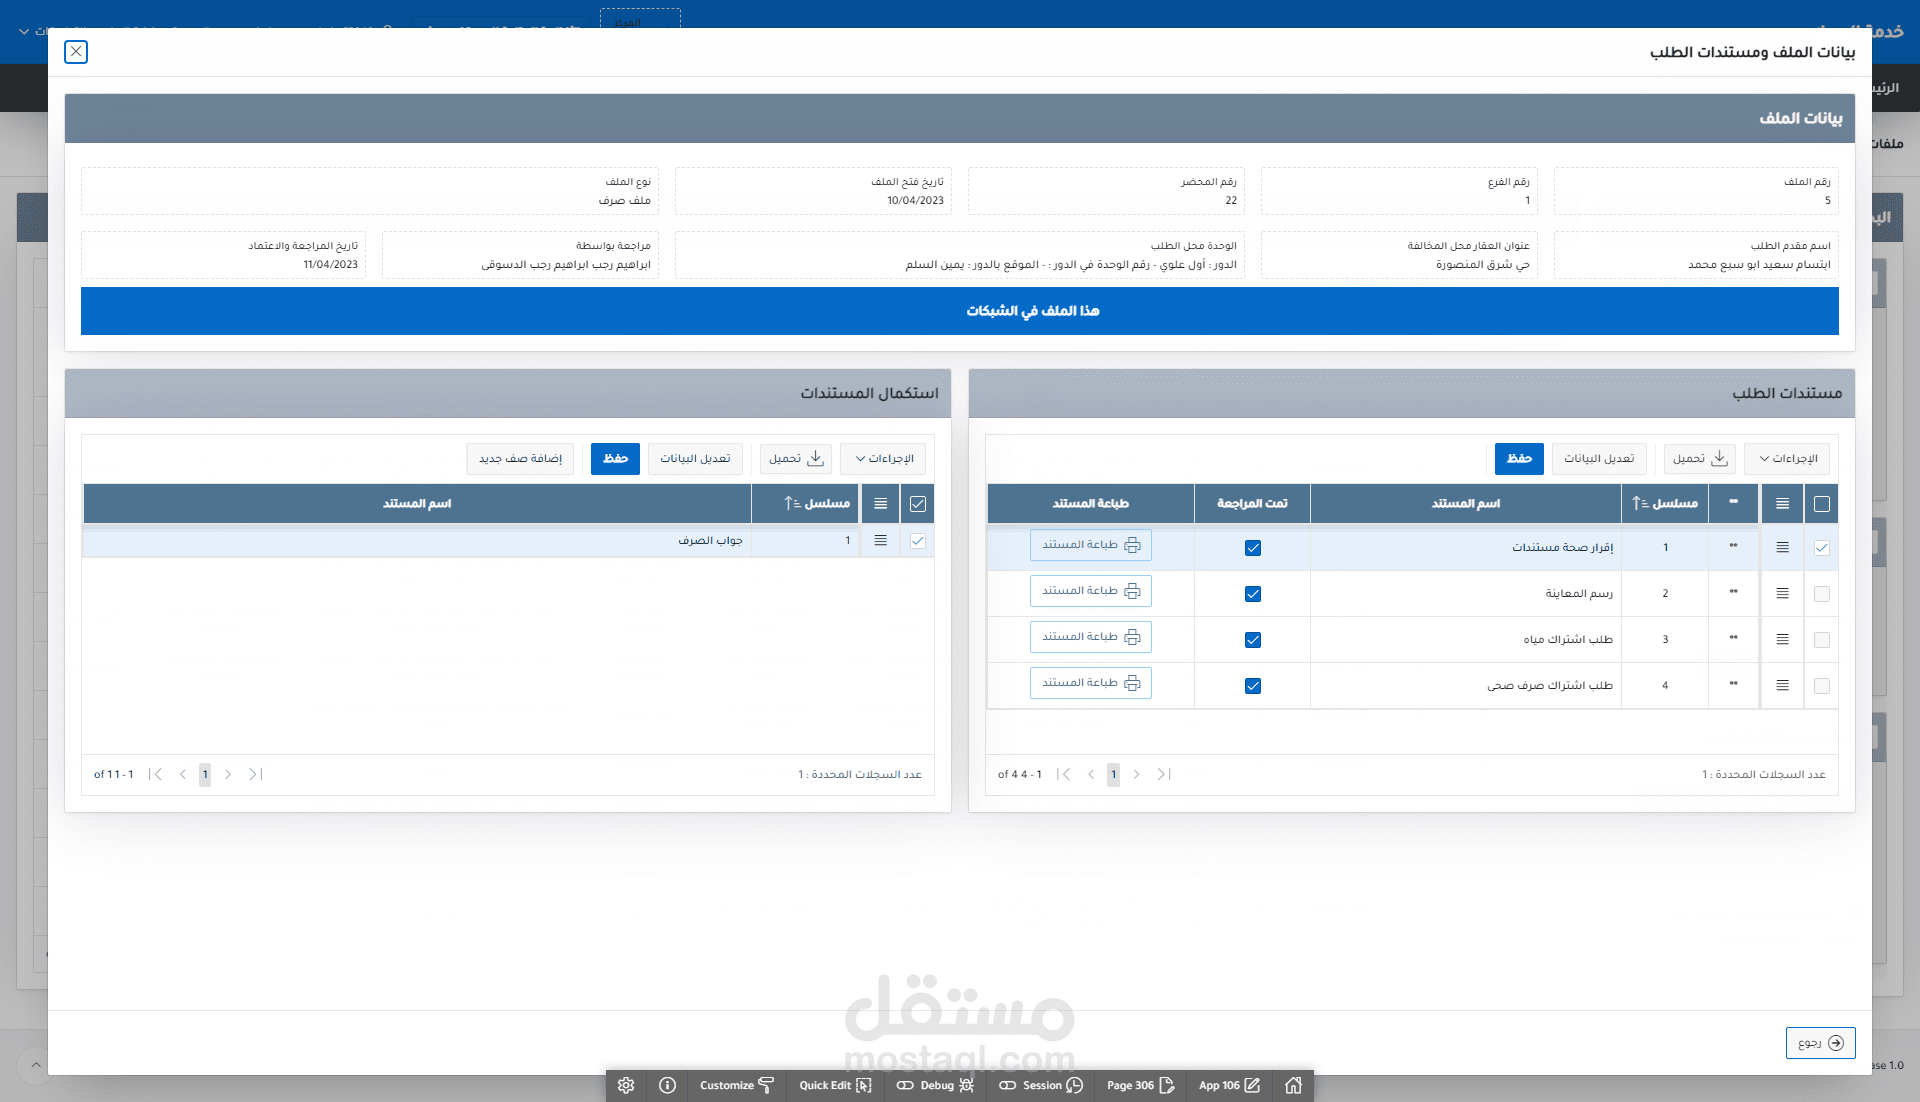Click row menu icon for جواب الصرف
Viewport: 1920px width, 1102px height.
coord(880,540)
